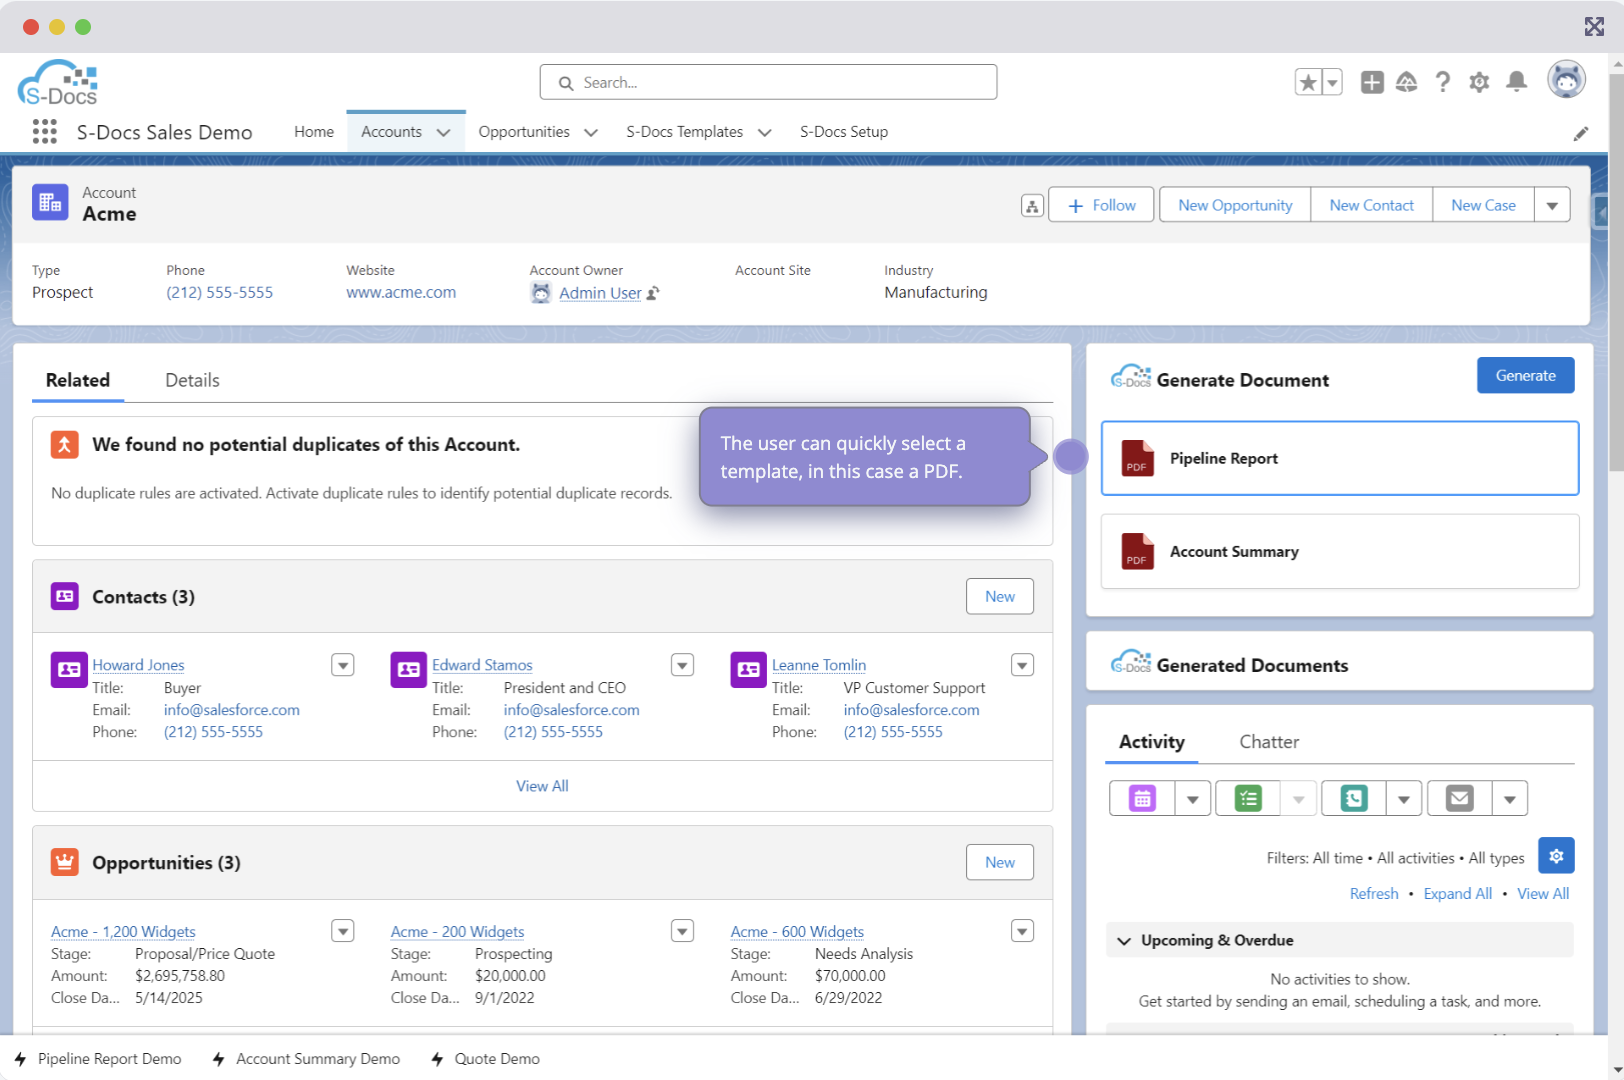Select the Pipeline Report PDF template
Screen dimensions: 1624x1080
(x=1339, y=458)
